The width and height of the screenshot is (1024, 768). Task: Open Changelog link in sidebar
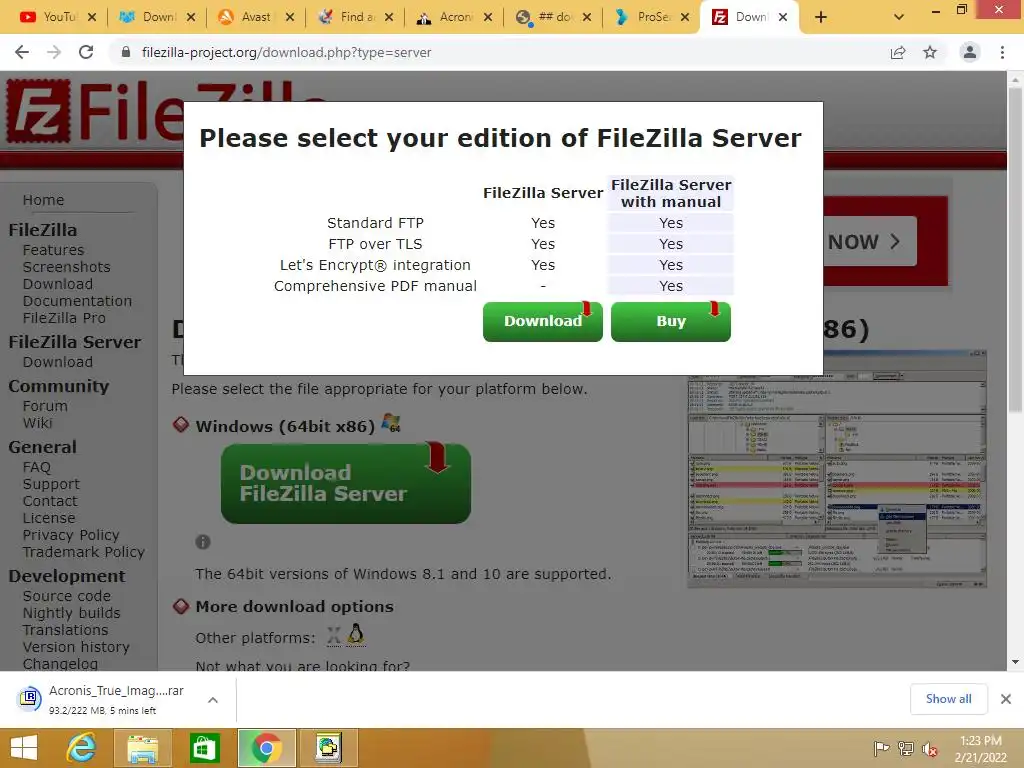60,664
